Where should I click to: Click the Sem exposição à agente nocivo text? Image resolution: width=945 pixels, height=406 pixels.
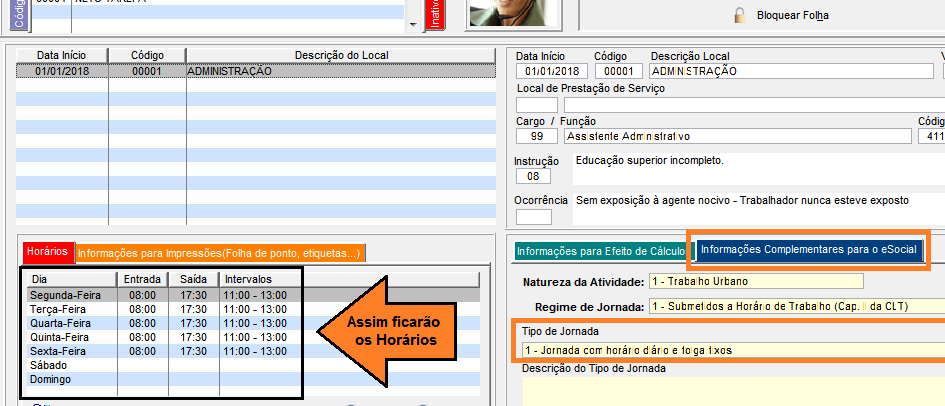click(742, 200)
